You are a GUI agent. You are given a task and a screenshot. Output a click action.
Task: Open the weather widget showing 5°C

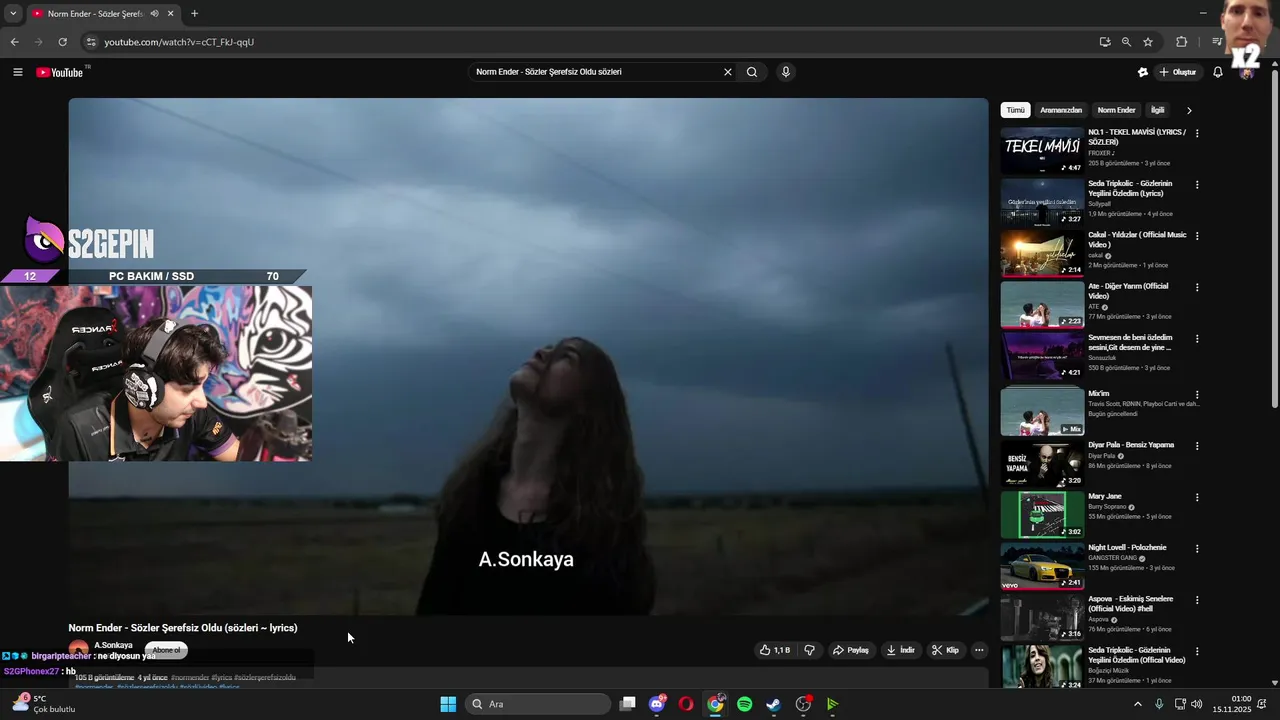[x=42, y=704]
